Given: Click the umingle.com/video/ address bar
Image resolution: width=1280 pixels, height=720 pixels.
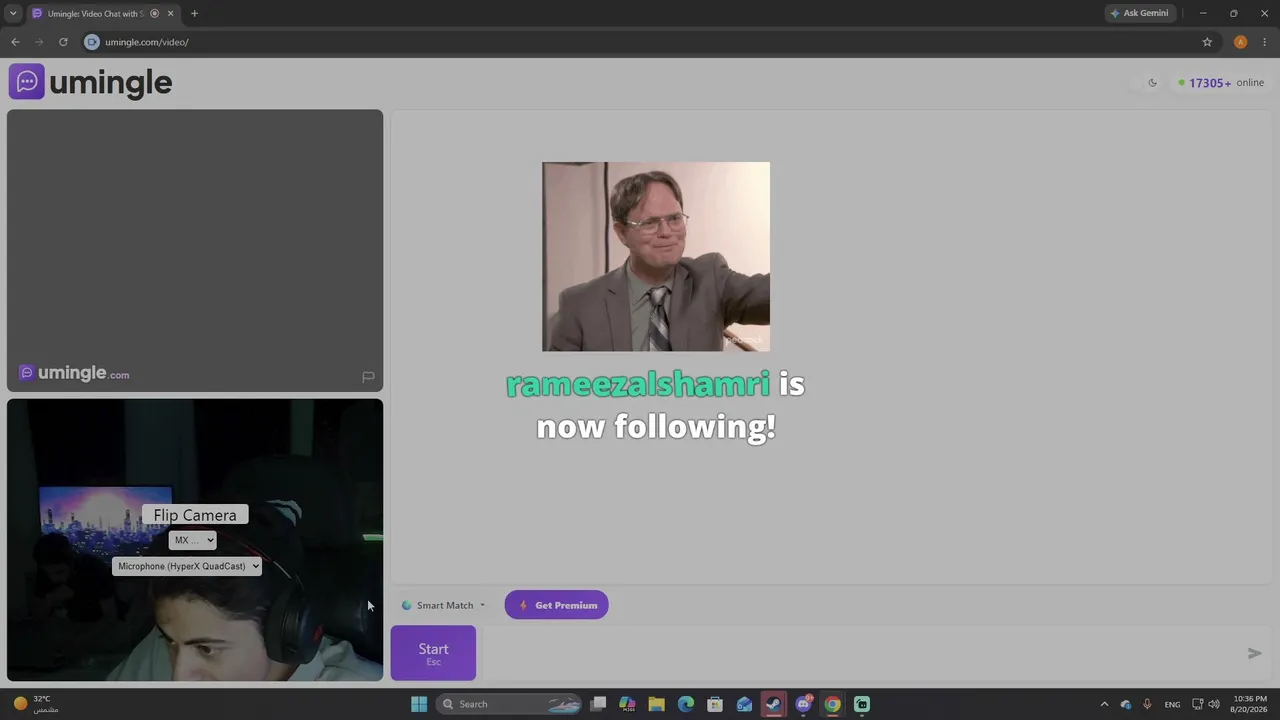Looking at the screenshot, I should pyautogui.click(x=640, y=42).
